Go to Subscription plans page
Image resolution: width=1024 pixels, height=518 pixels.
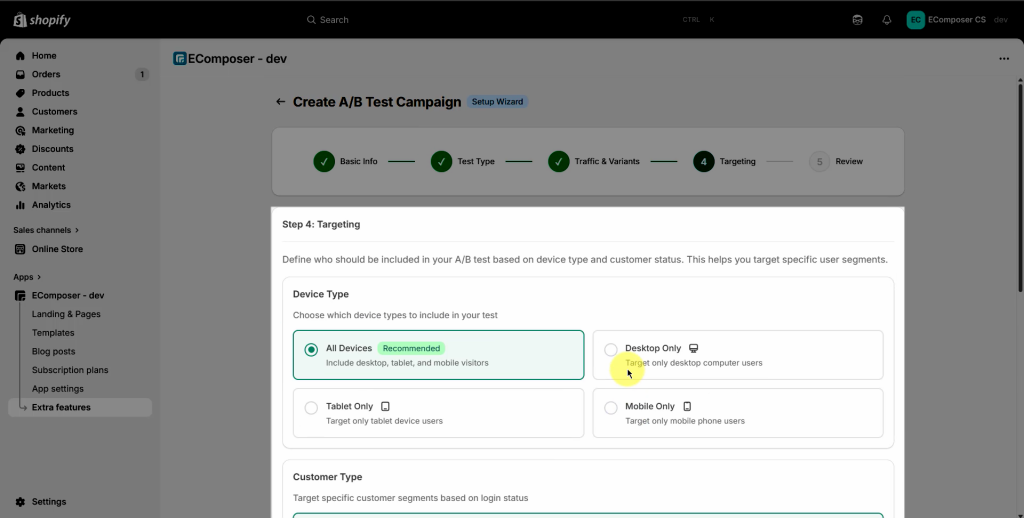pos(70,370)
